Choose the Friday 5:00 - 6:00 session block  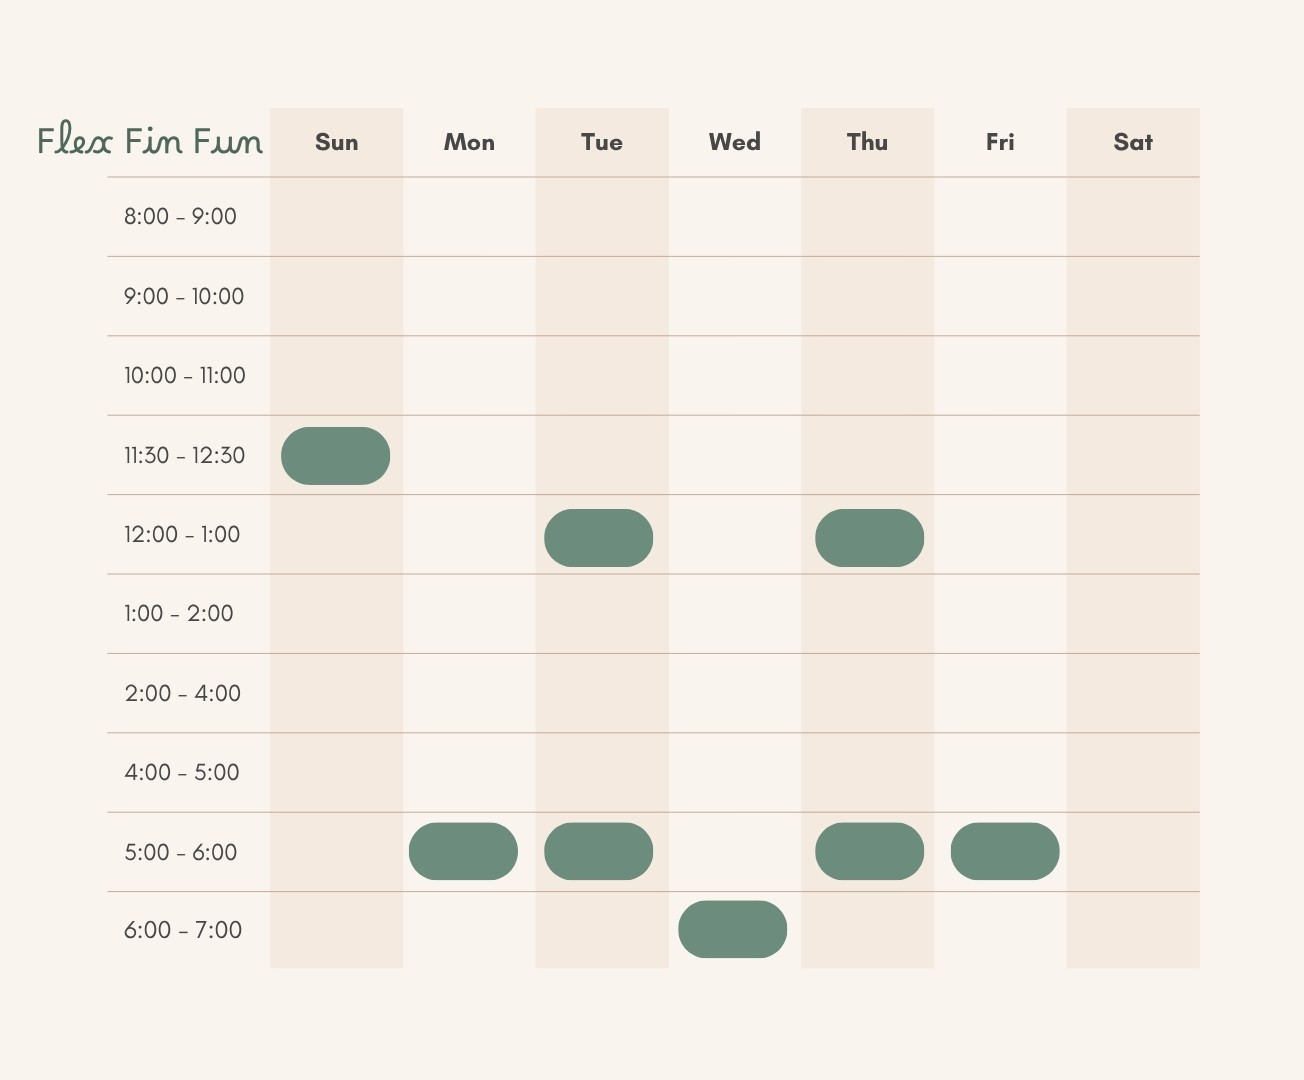coord(1005,852)
